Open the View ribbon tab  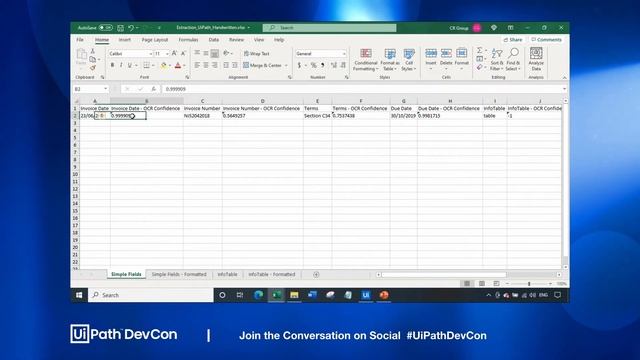(259, 40)
